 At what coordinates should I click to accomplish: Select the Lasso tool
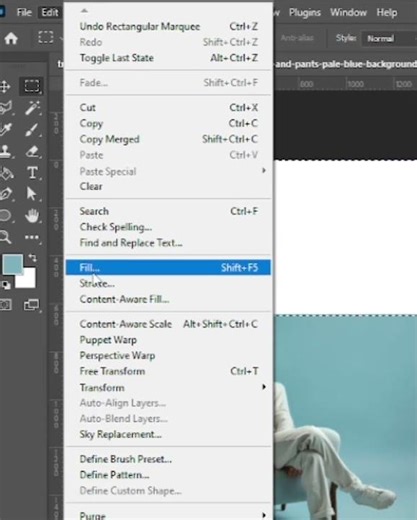pos(5,108)
